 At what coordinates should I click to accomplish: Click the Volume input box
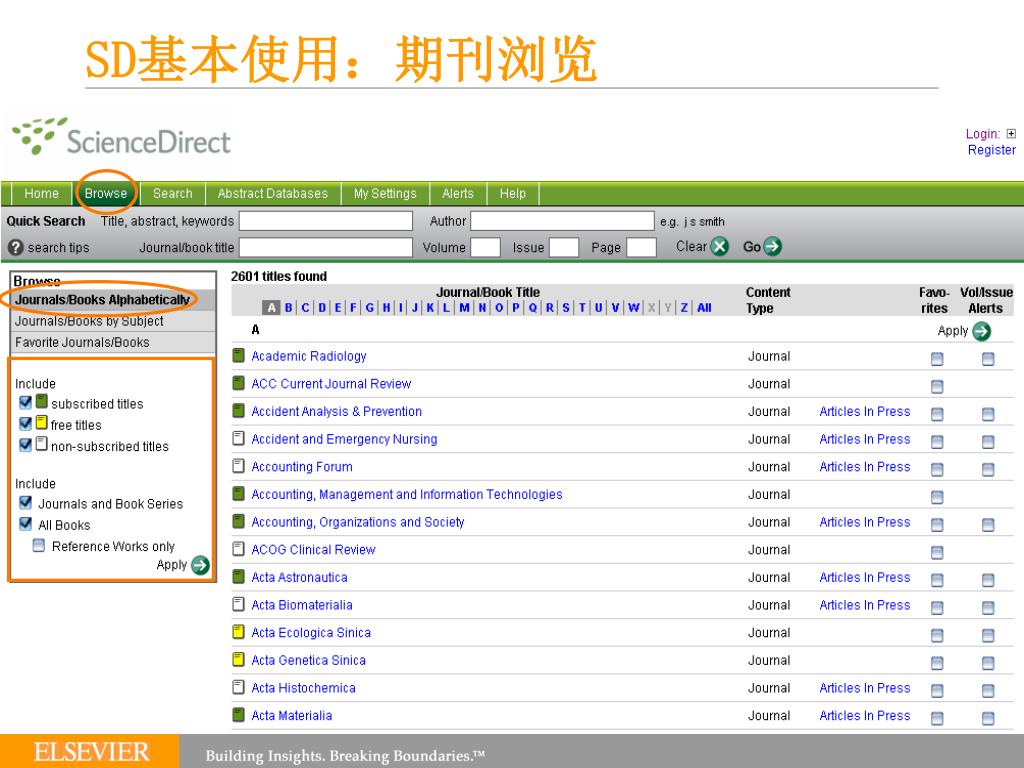point(485,248)
